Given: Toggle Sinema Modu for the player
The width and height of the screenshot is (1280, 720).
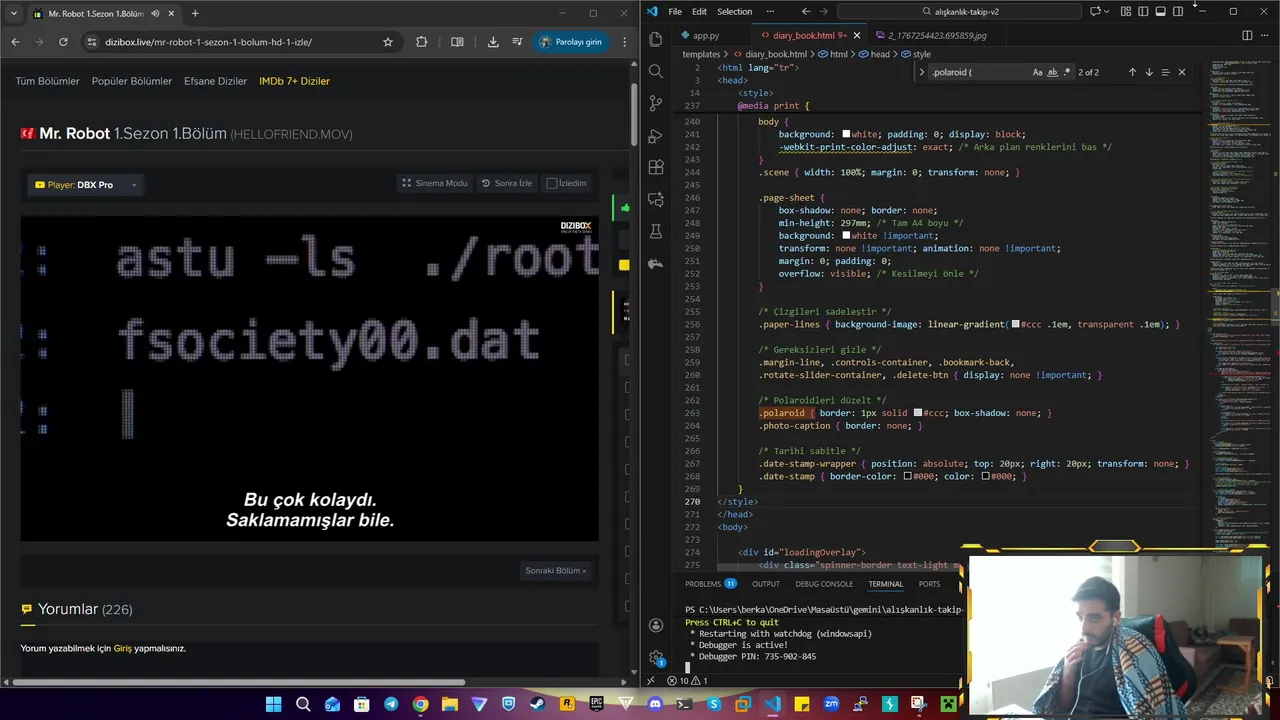Looking at the screenshot, I should 434,183.
